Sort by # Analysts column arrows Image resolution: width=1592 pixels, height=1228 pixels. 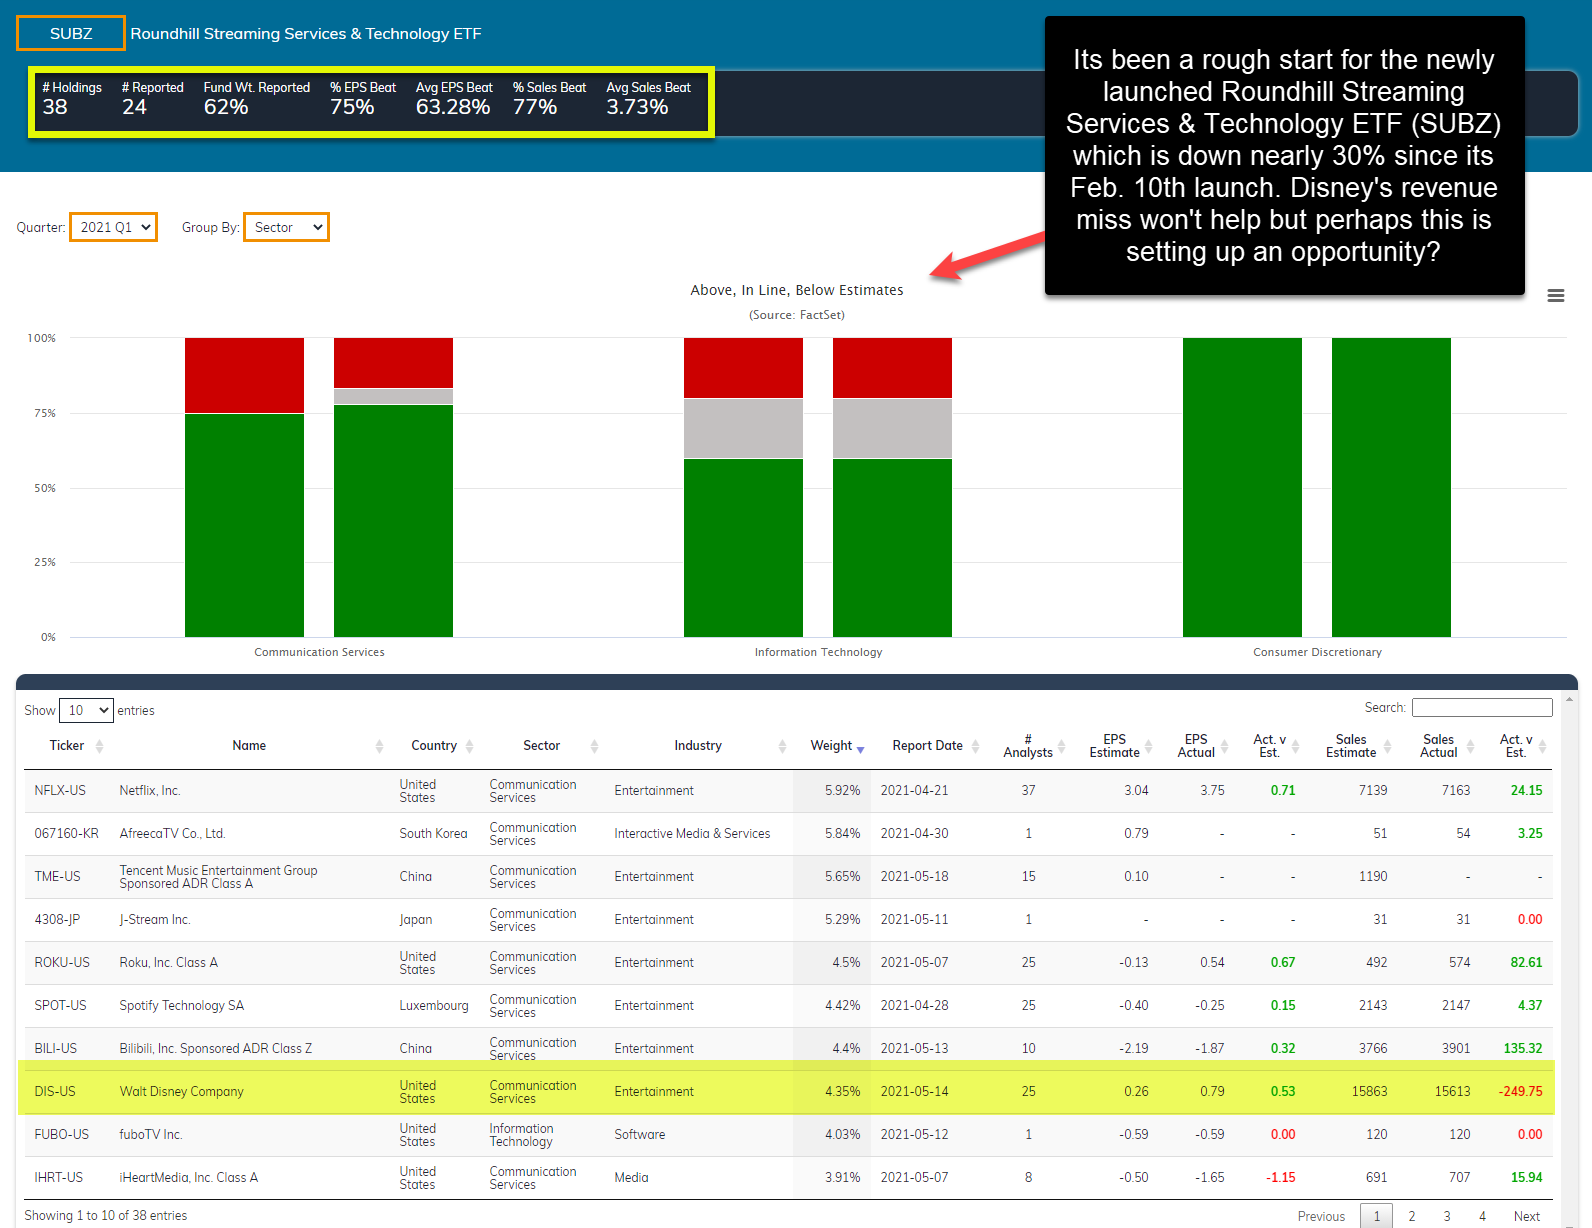[1062, 746]
